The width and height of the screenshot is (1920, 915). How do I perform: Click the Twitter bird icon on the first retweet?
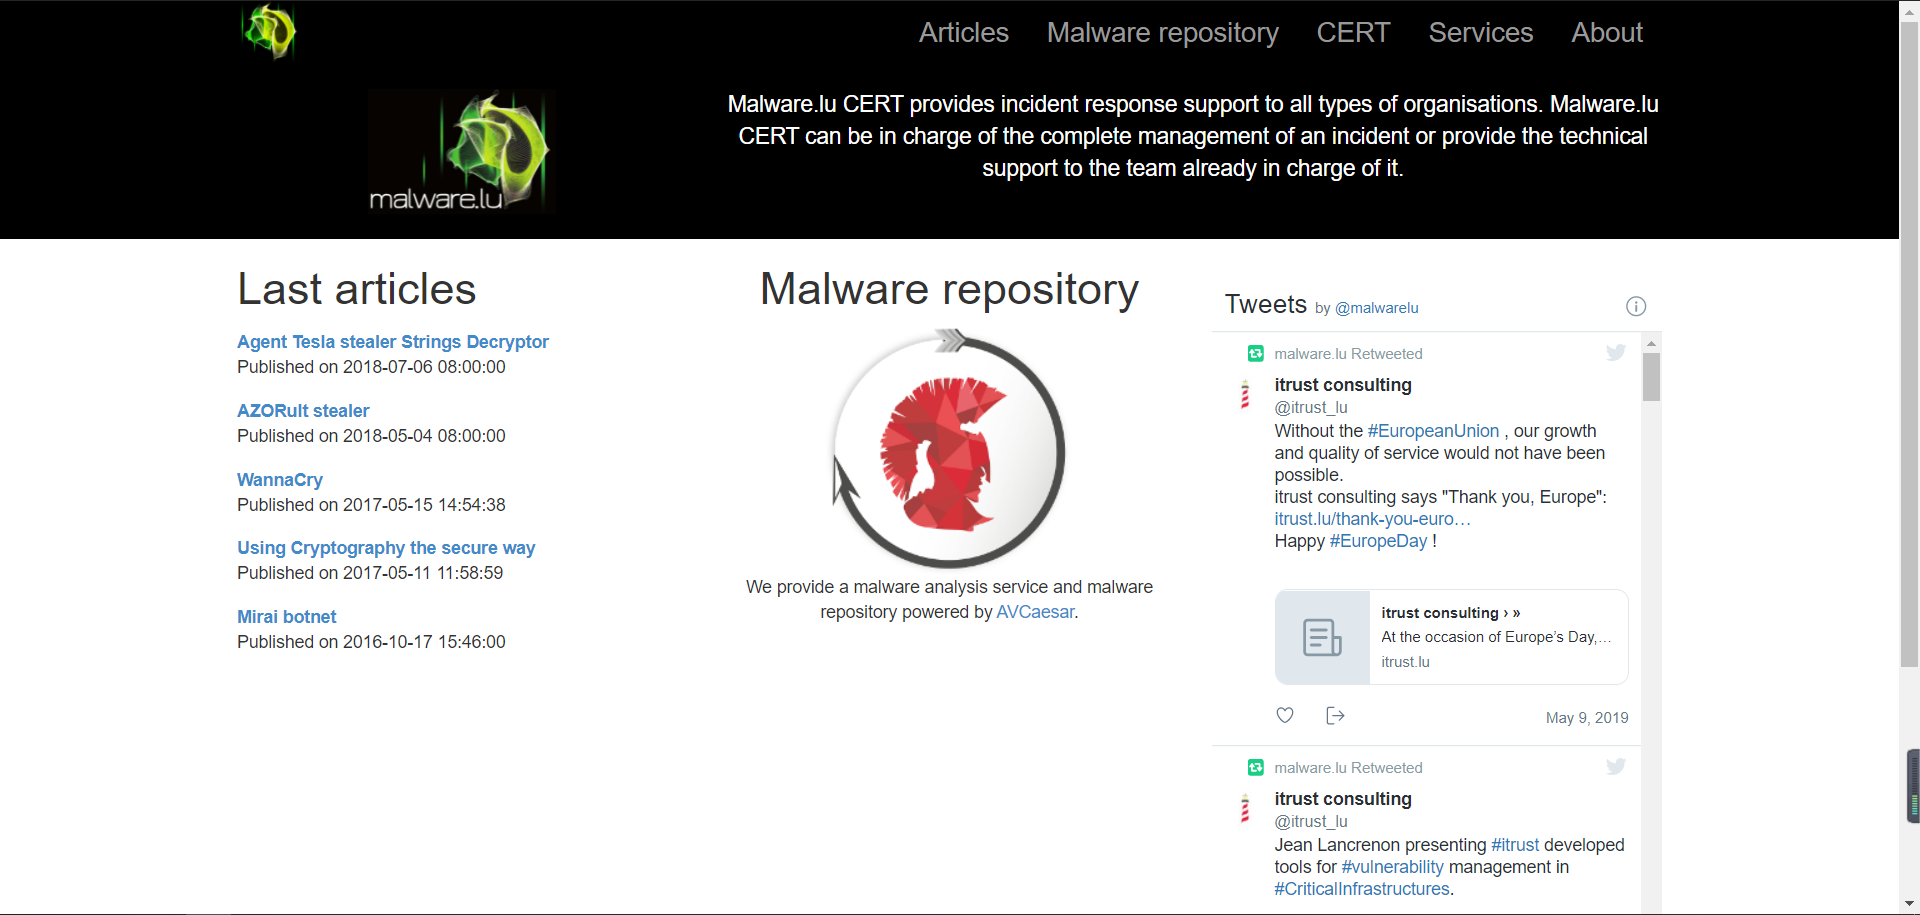coord(1615,353)
